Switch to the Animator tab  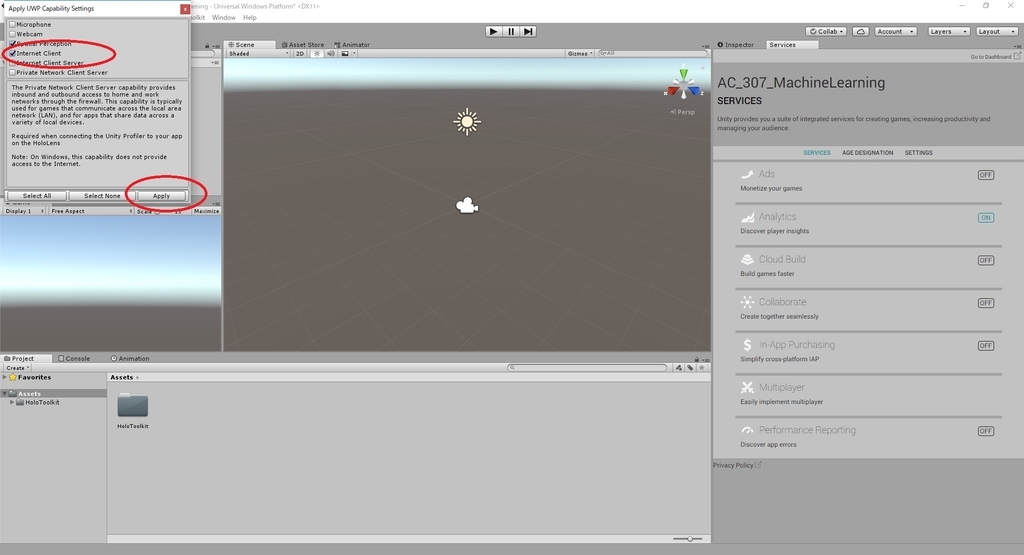click(x=352, y=45)
